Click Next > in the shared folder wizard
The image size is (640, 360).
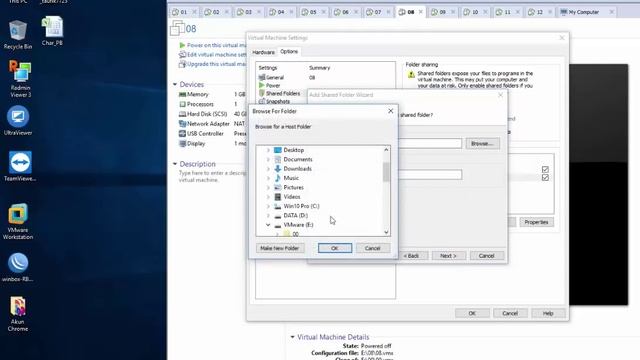point(448,256)
